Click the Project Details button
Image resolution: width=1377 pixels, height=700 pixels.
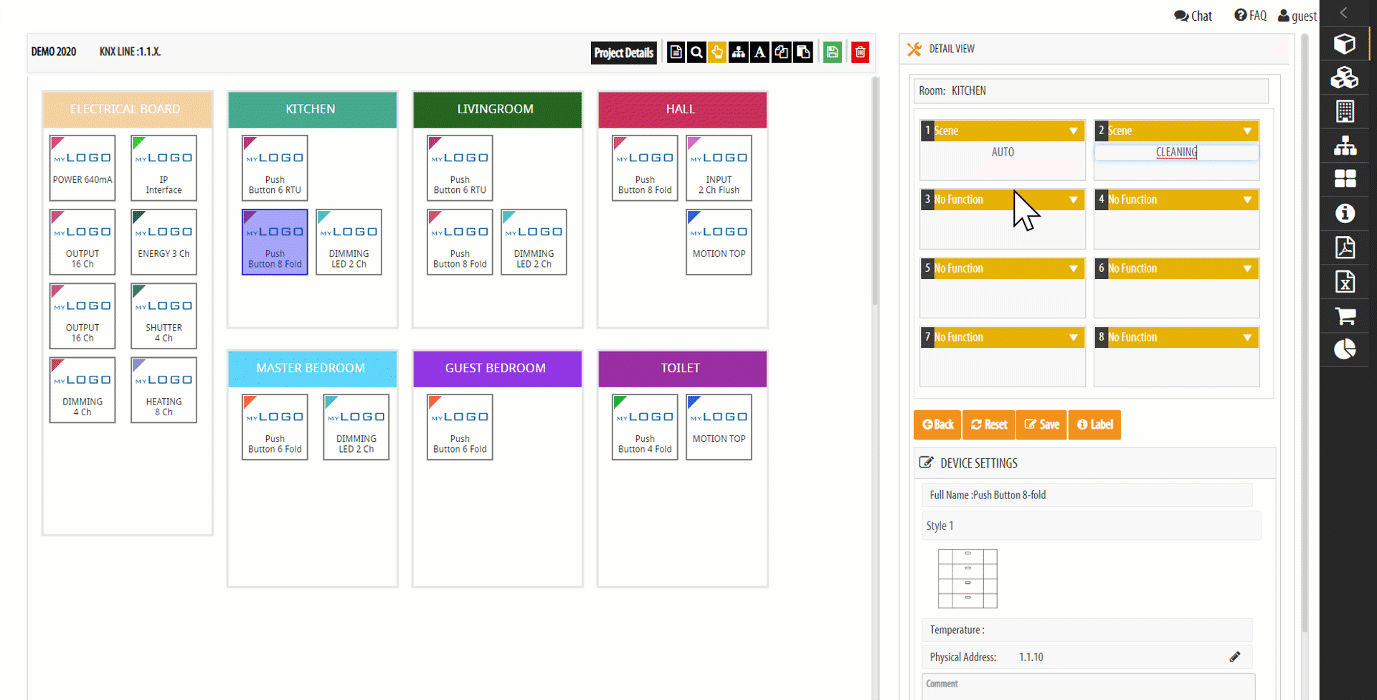tap(624, 53)
